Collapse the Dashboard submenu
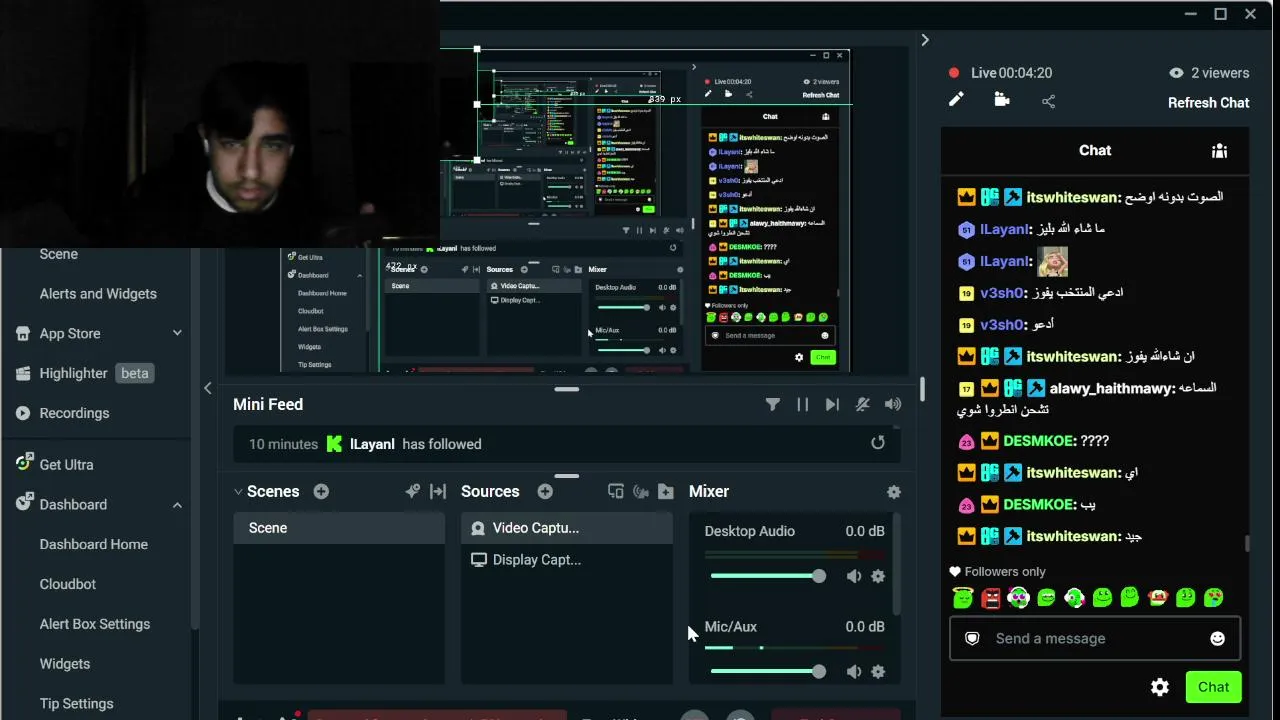1280x720 pixels. click(x=177, y=505)
